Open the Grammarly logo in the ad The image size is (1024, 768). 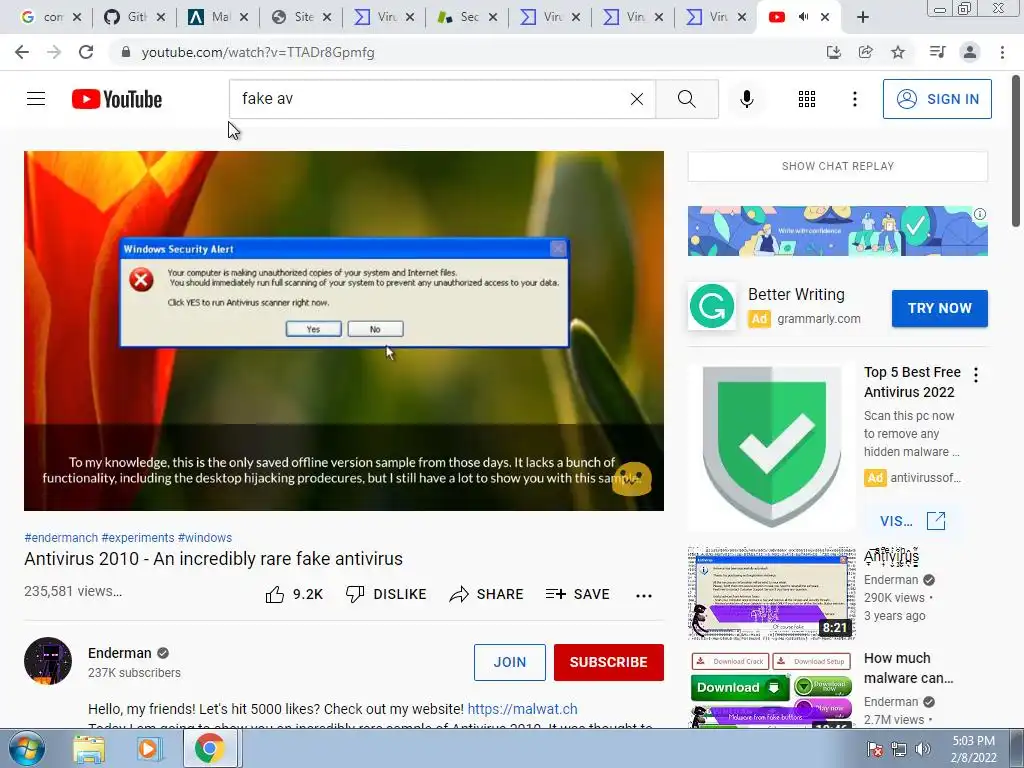click(x=712, y=306)
